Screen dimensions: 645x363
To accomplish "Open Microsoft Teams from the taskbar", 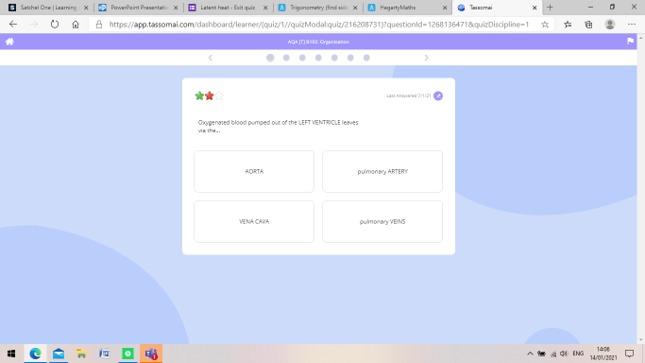I will click(x=151, y=354).
